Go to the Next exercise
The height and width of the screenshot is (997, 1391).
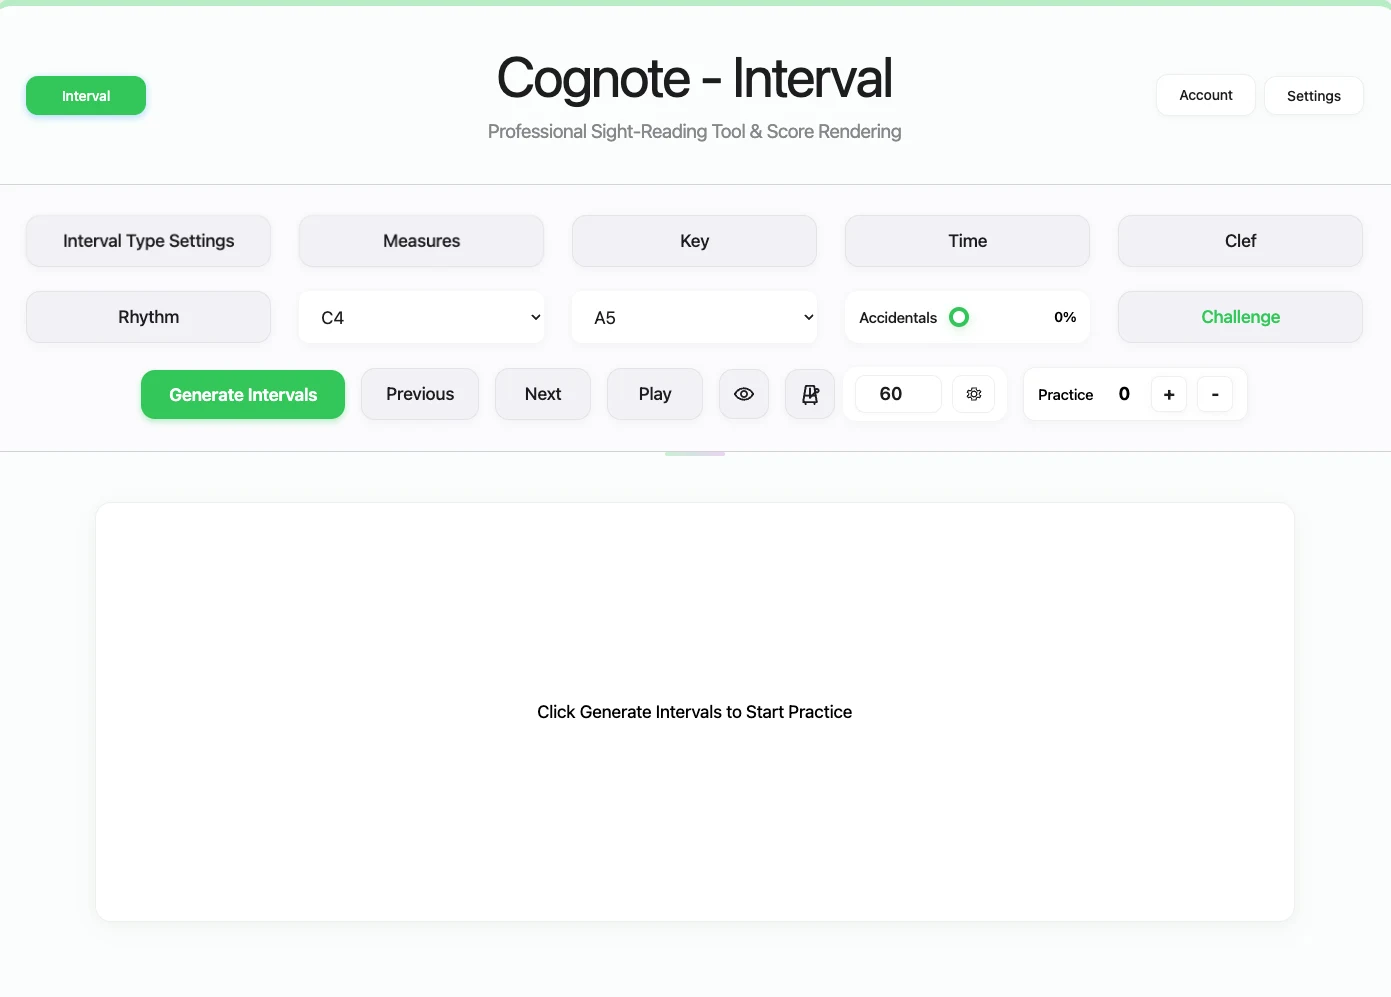pos(543,394)
